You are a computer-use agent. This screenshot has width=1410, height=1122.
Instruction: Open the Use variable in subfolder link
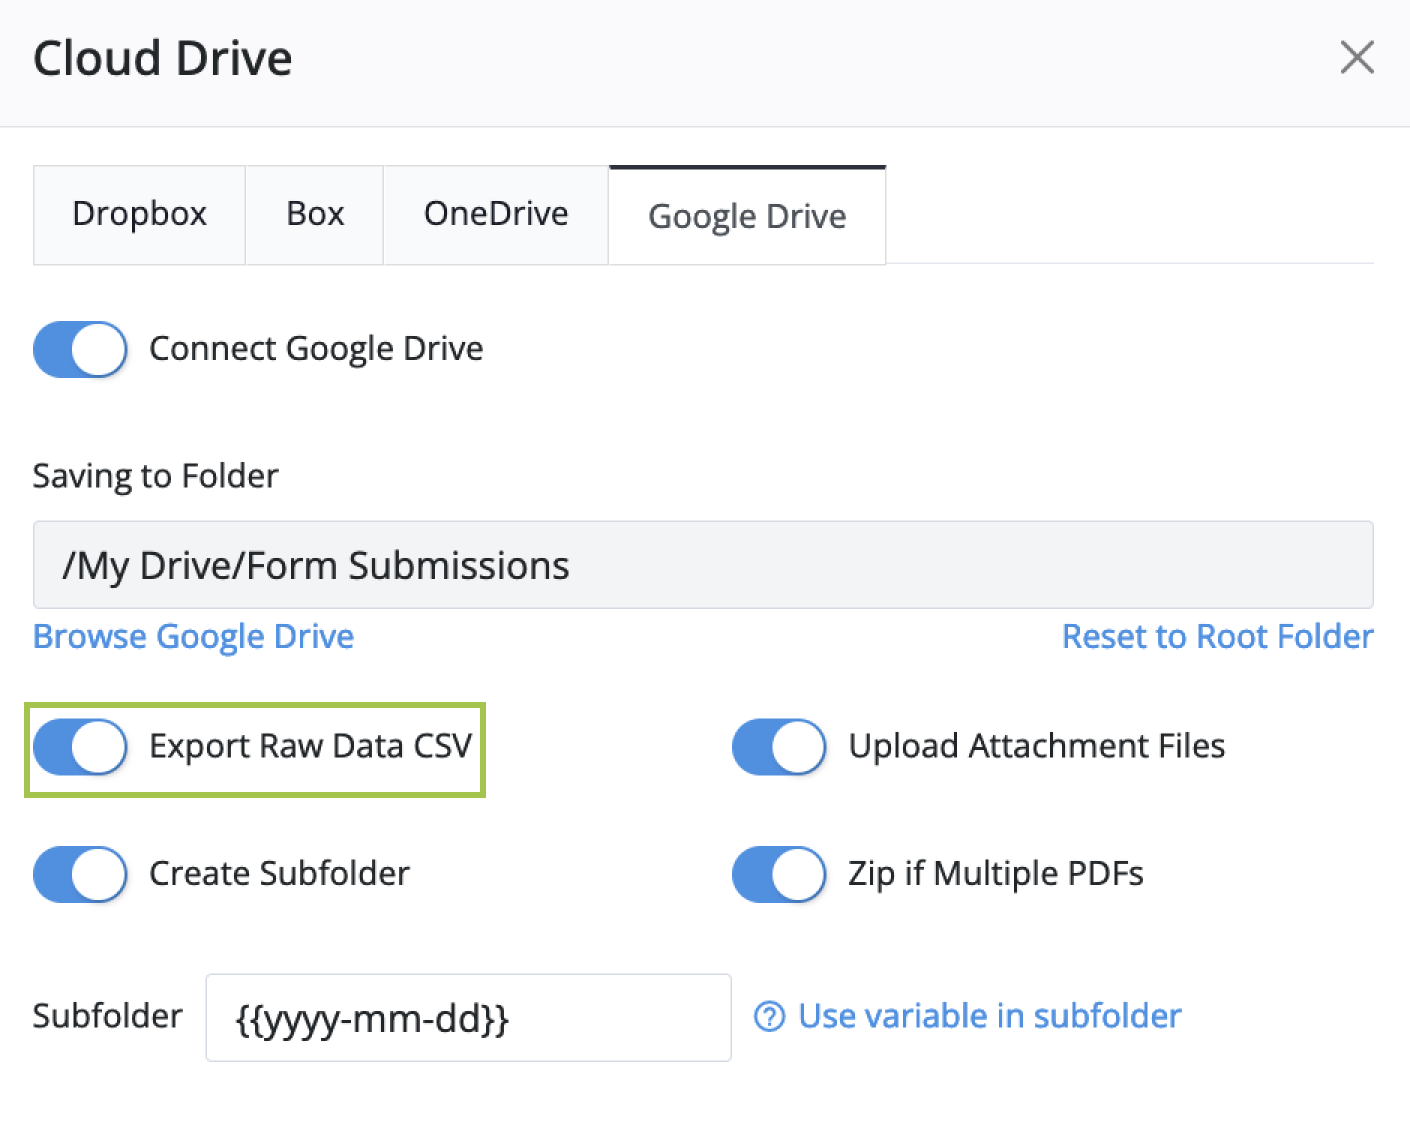pyautogui.click(x=989, y=1017)
